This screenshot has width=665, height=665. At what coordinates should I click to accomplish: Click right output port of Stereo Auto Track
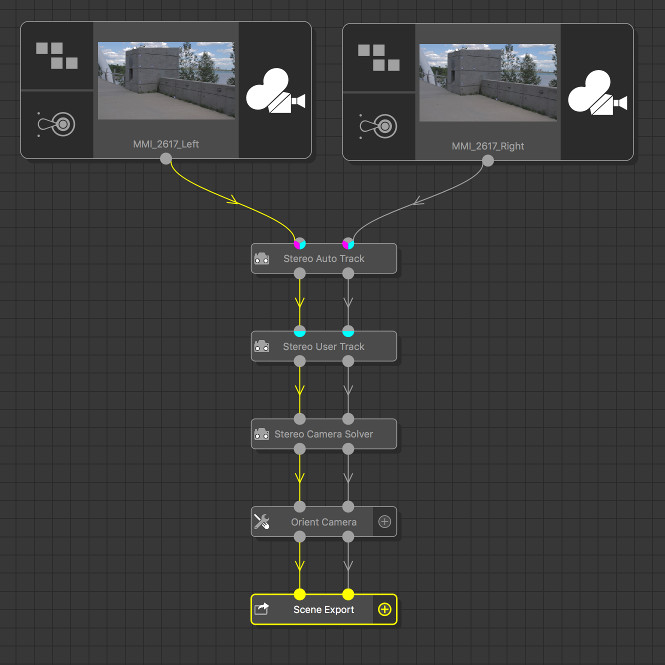point(348,274)
